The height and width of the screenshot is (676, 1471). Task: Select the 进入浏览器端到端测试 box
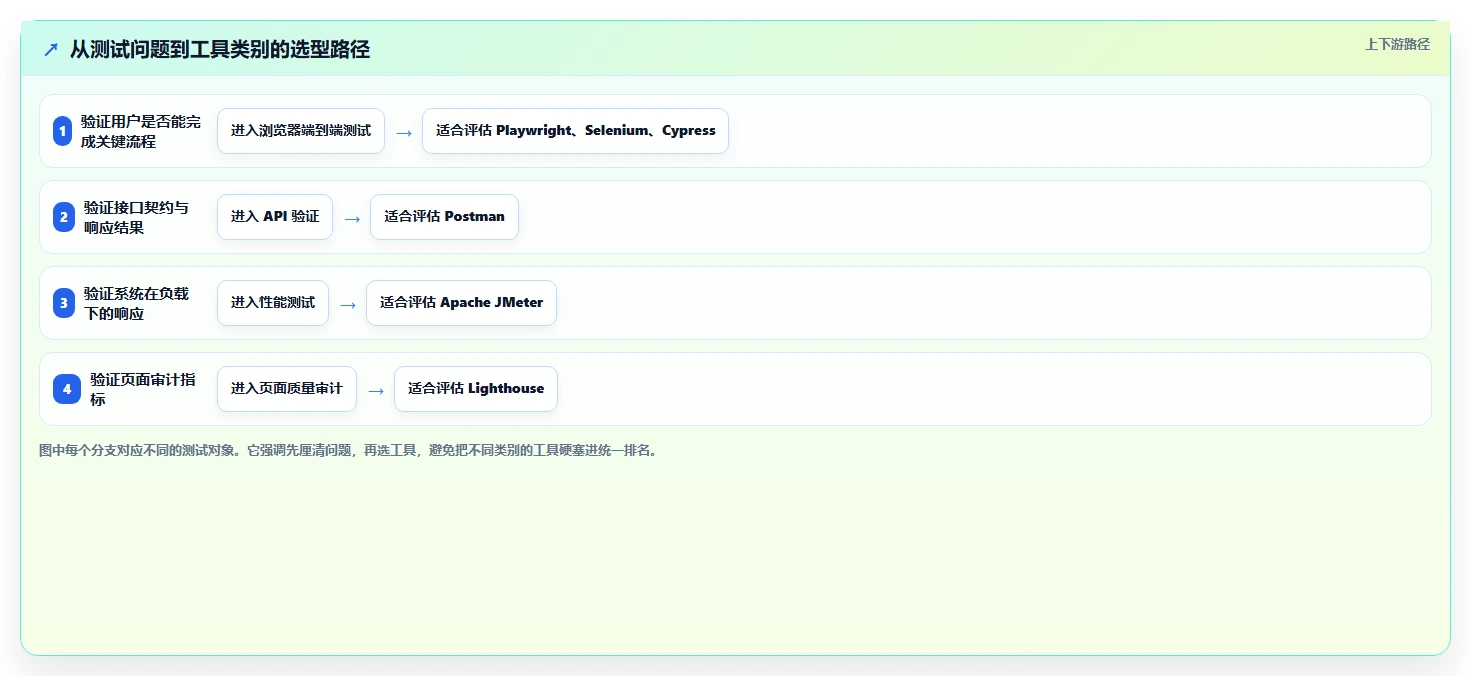tap(301, 131)
